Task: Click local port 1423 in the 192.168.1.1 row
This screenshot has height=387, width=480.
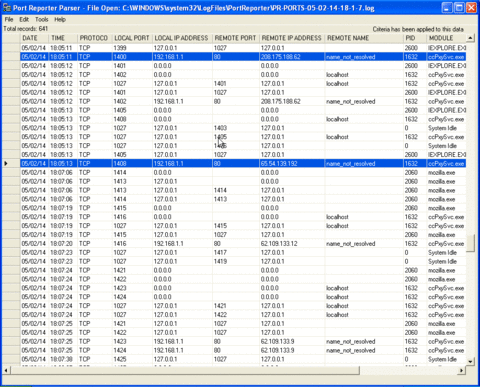Action: pos(132,341)
